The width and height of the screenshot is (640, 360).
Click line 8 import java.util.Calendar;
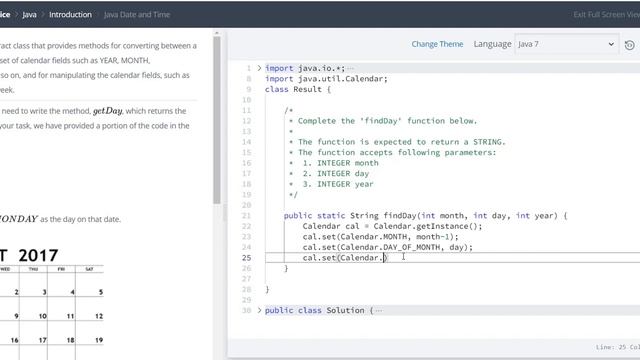point(326,79)
